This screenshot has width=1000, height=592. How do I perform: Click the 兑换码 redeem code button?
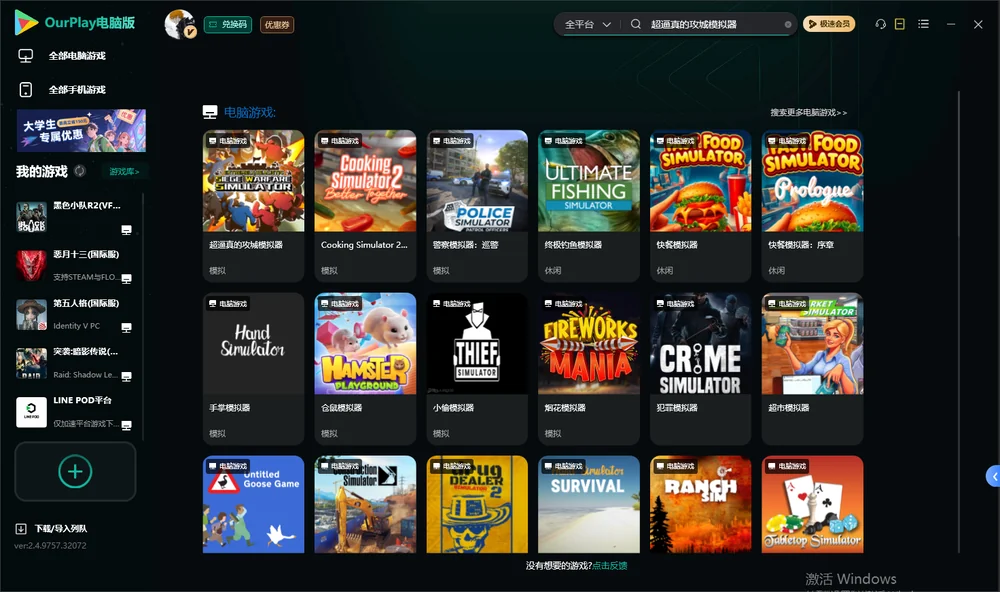coord(228,25)
